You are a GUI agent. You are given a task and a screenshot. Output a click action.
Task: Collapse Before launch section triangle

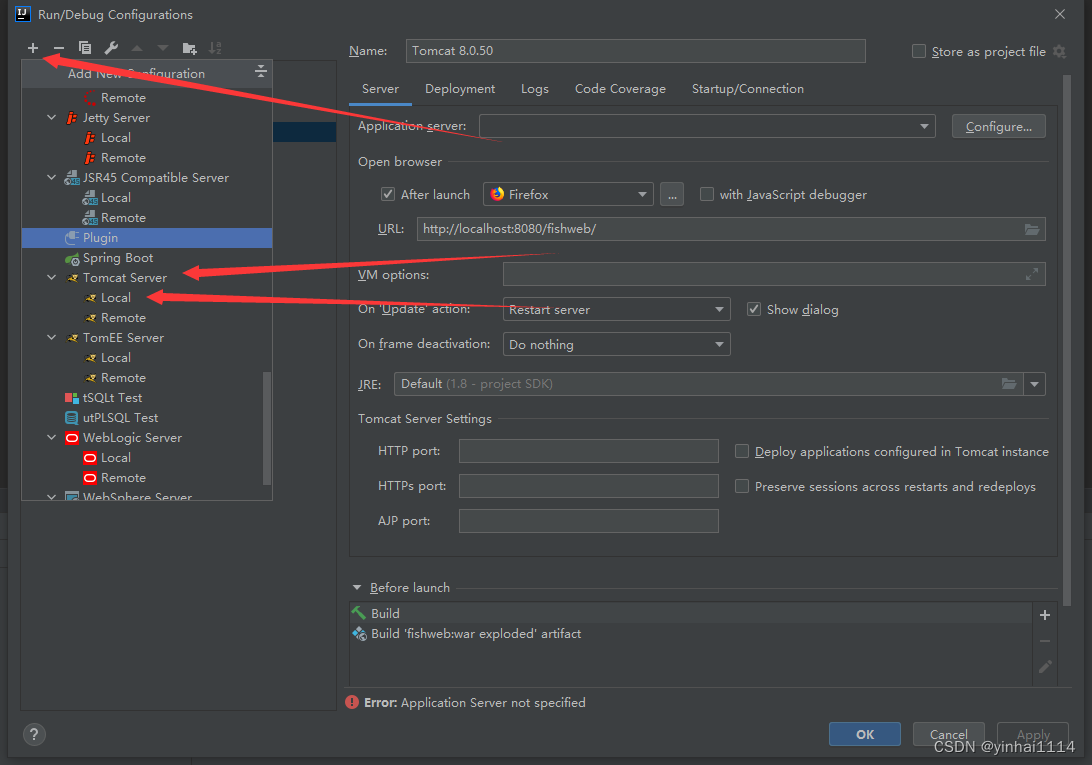pyautogui.click(x=357, y=587)
